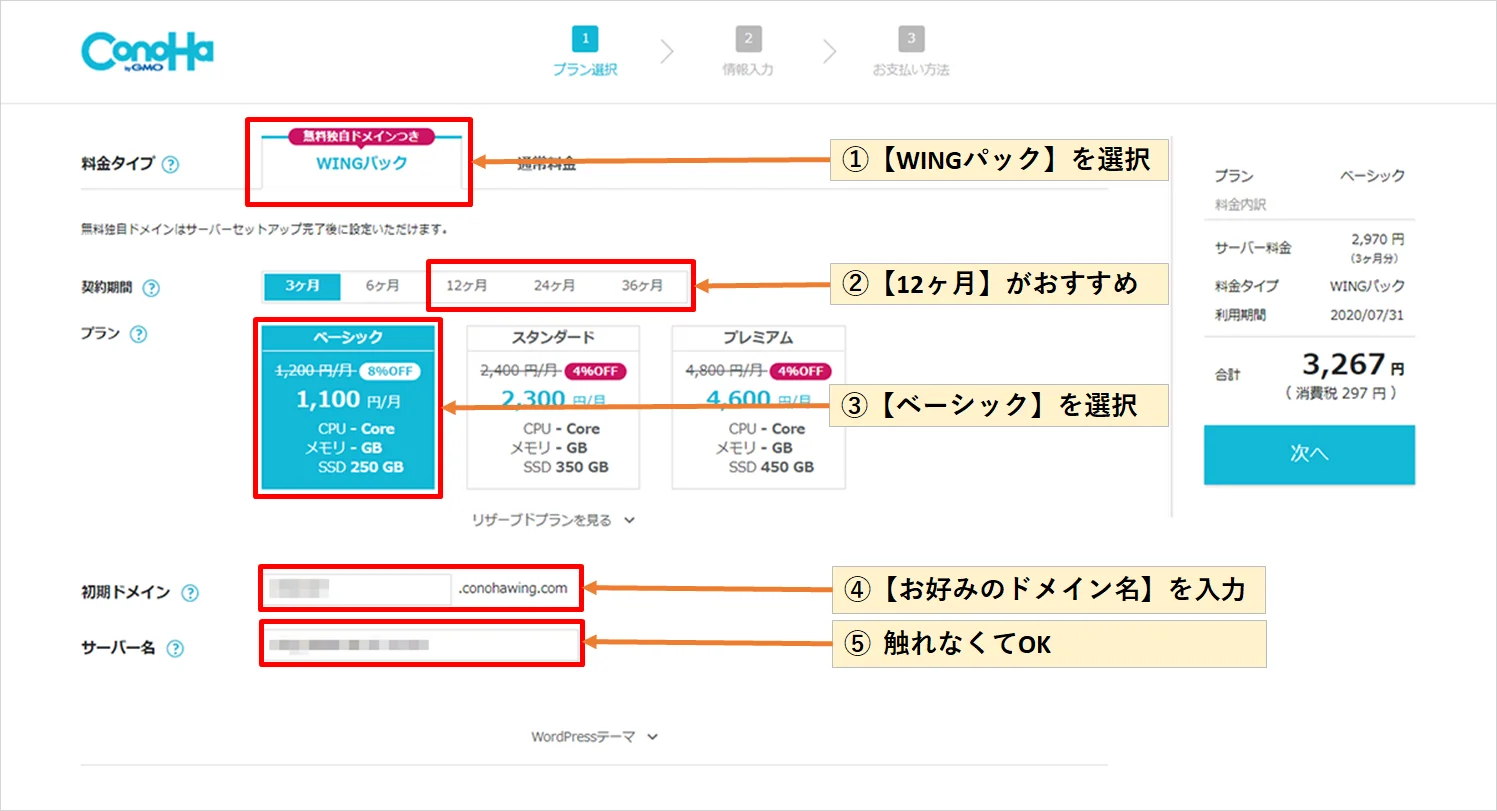This screenshot has height=811, width=1497.
Task: Pick the 24ヶ月 contract period
Action: [x=554, y=286]
